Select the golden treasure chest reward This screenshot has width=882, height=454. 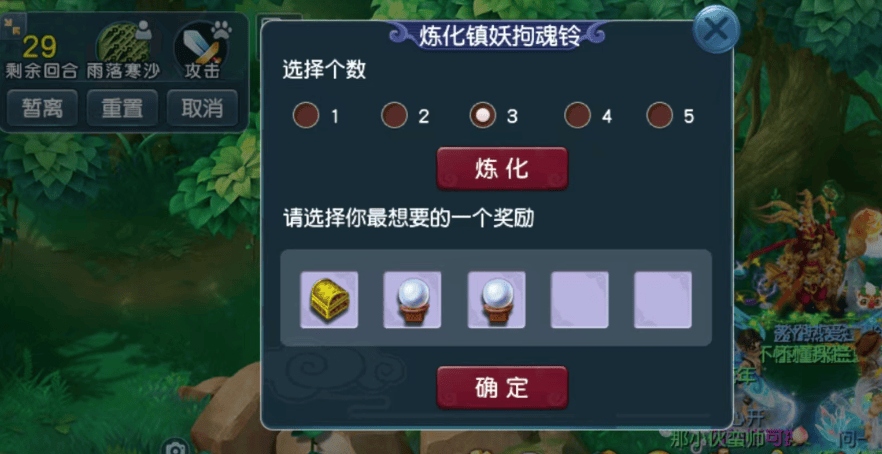pyautogui.click(x=329, y=300)
